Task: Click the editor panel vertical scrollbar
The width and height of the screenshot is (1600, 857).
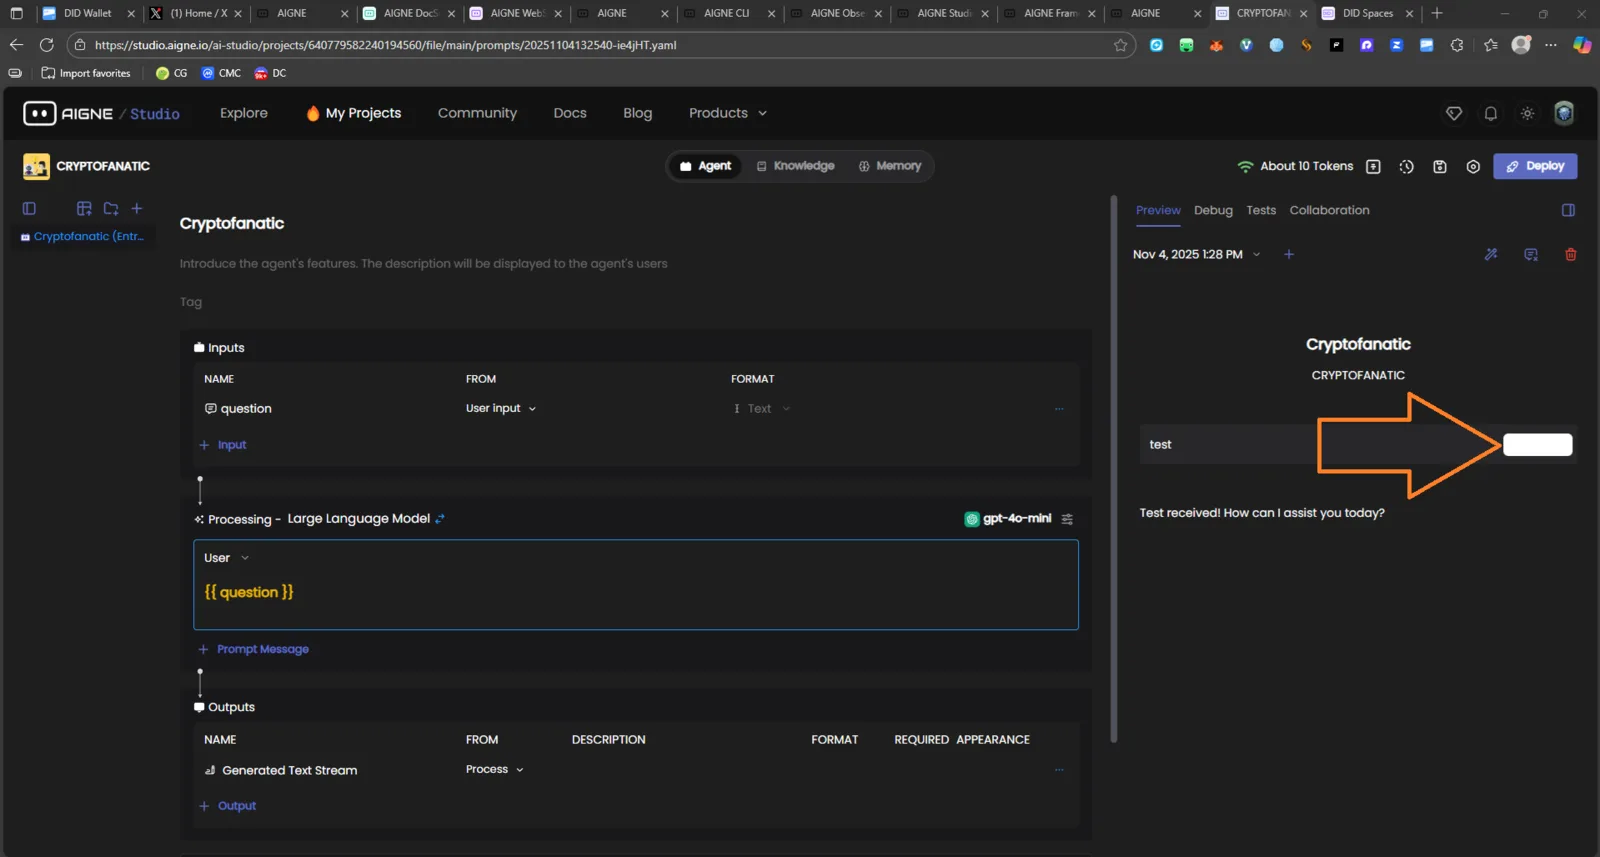Action: 1114,468
